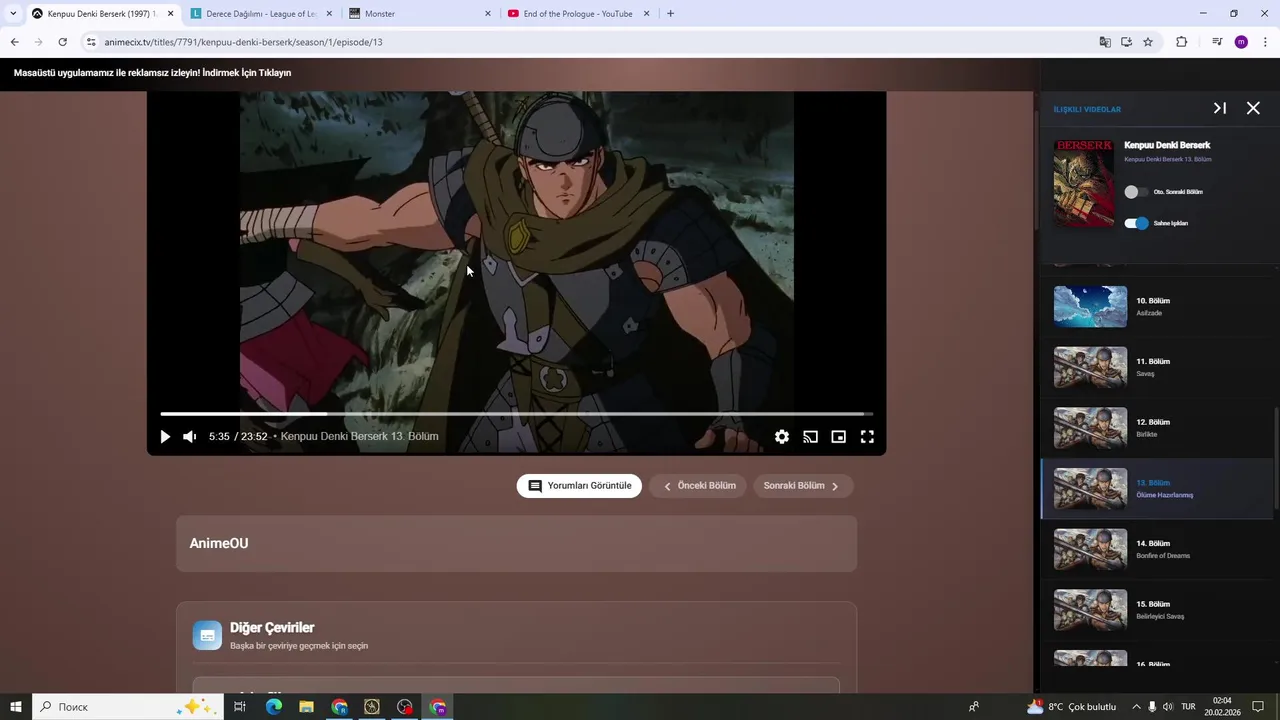Image resolution: width=1280 pixels, height=720 pixels.
Task: Reload the current page
Action: click(x=62, y=42)
